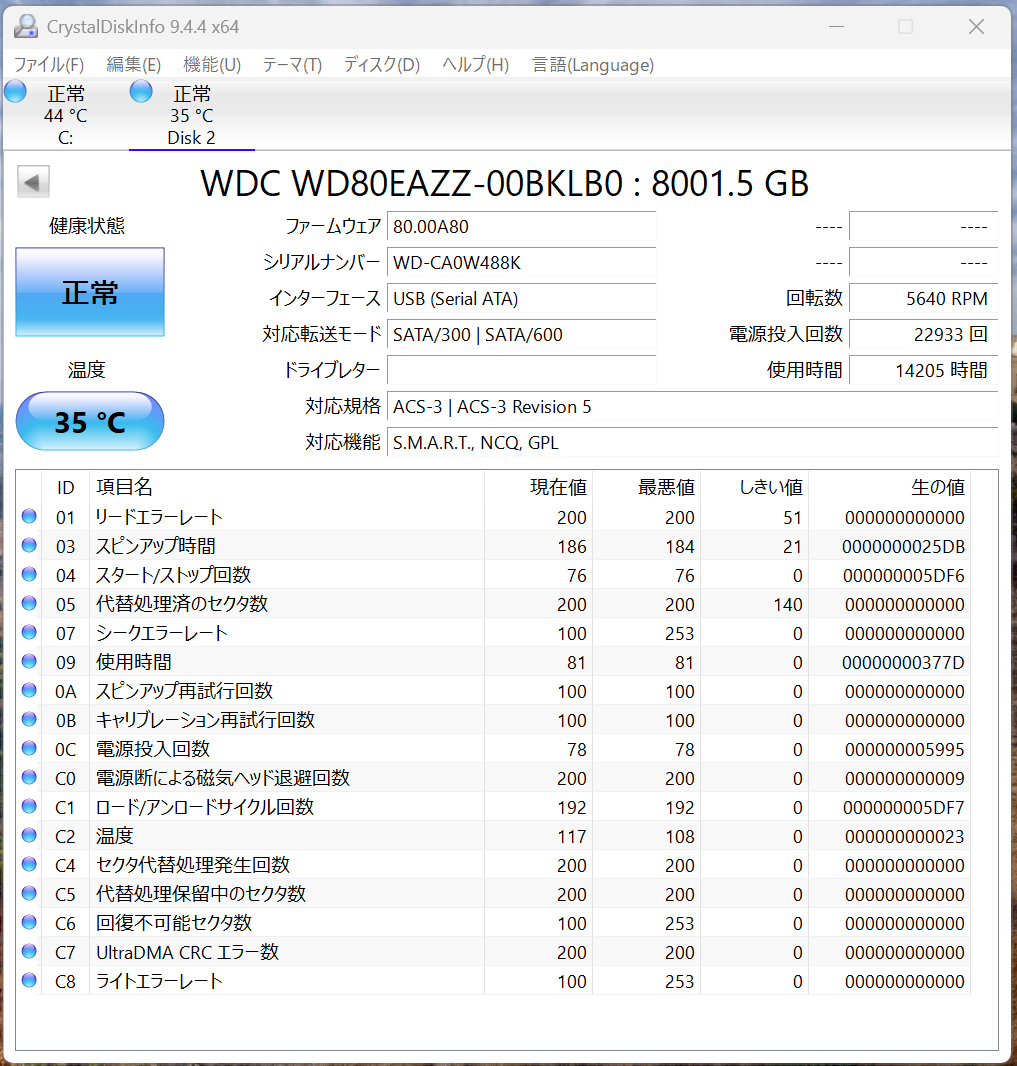Open the ヘルプ(H) menu
1017x1066 pixels.
[x=475, y=65]
